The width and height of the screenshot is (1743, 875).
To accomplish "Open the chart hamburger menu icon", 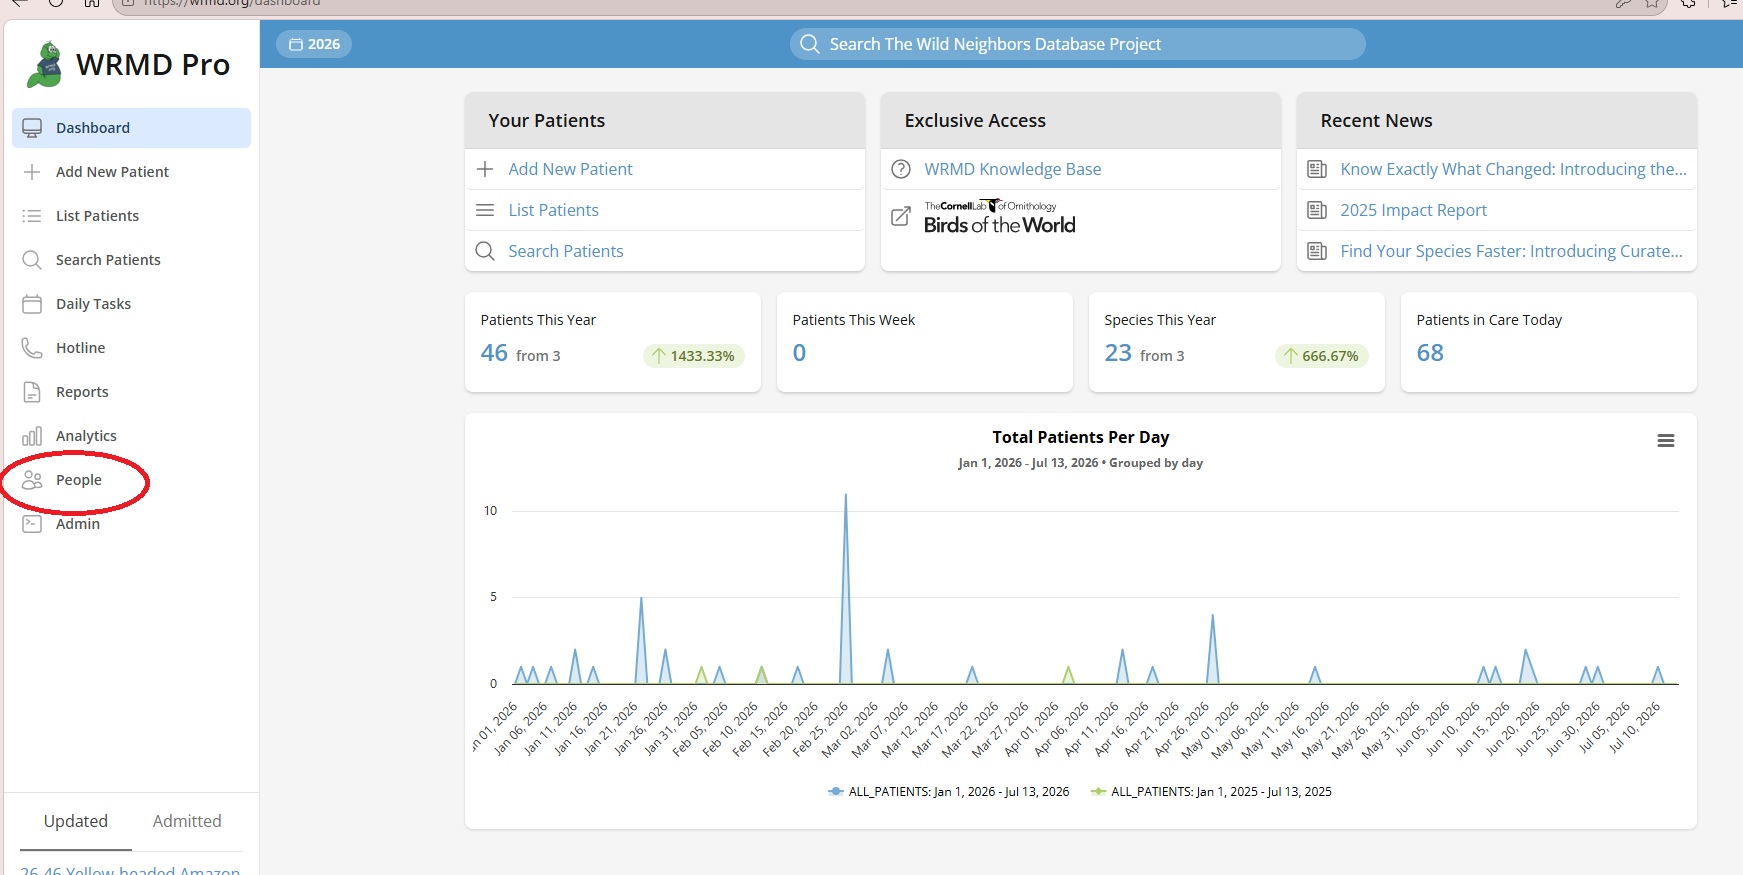I will [x=1666, y=441].
